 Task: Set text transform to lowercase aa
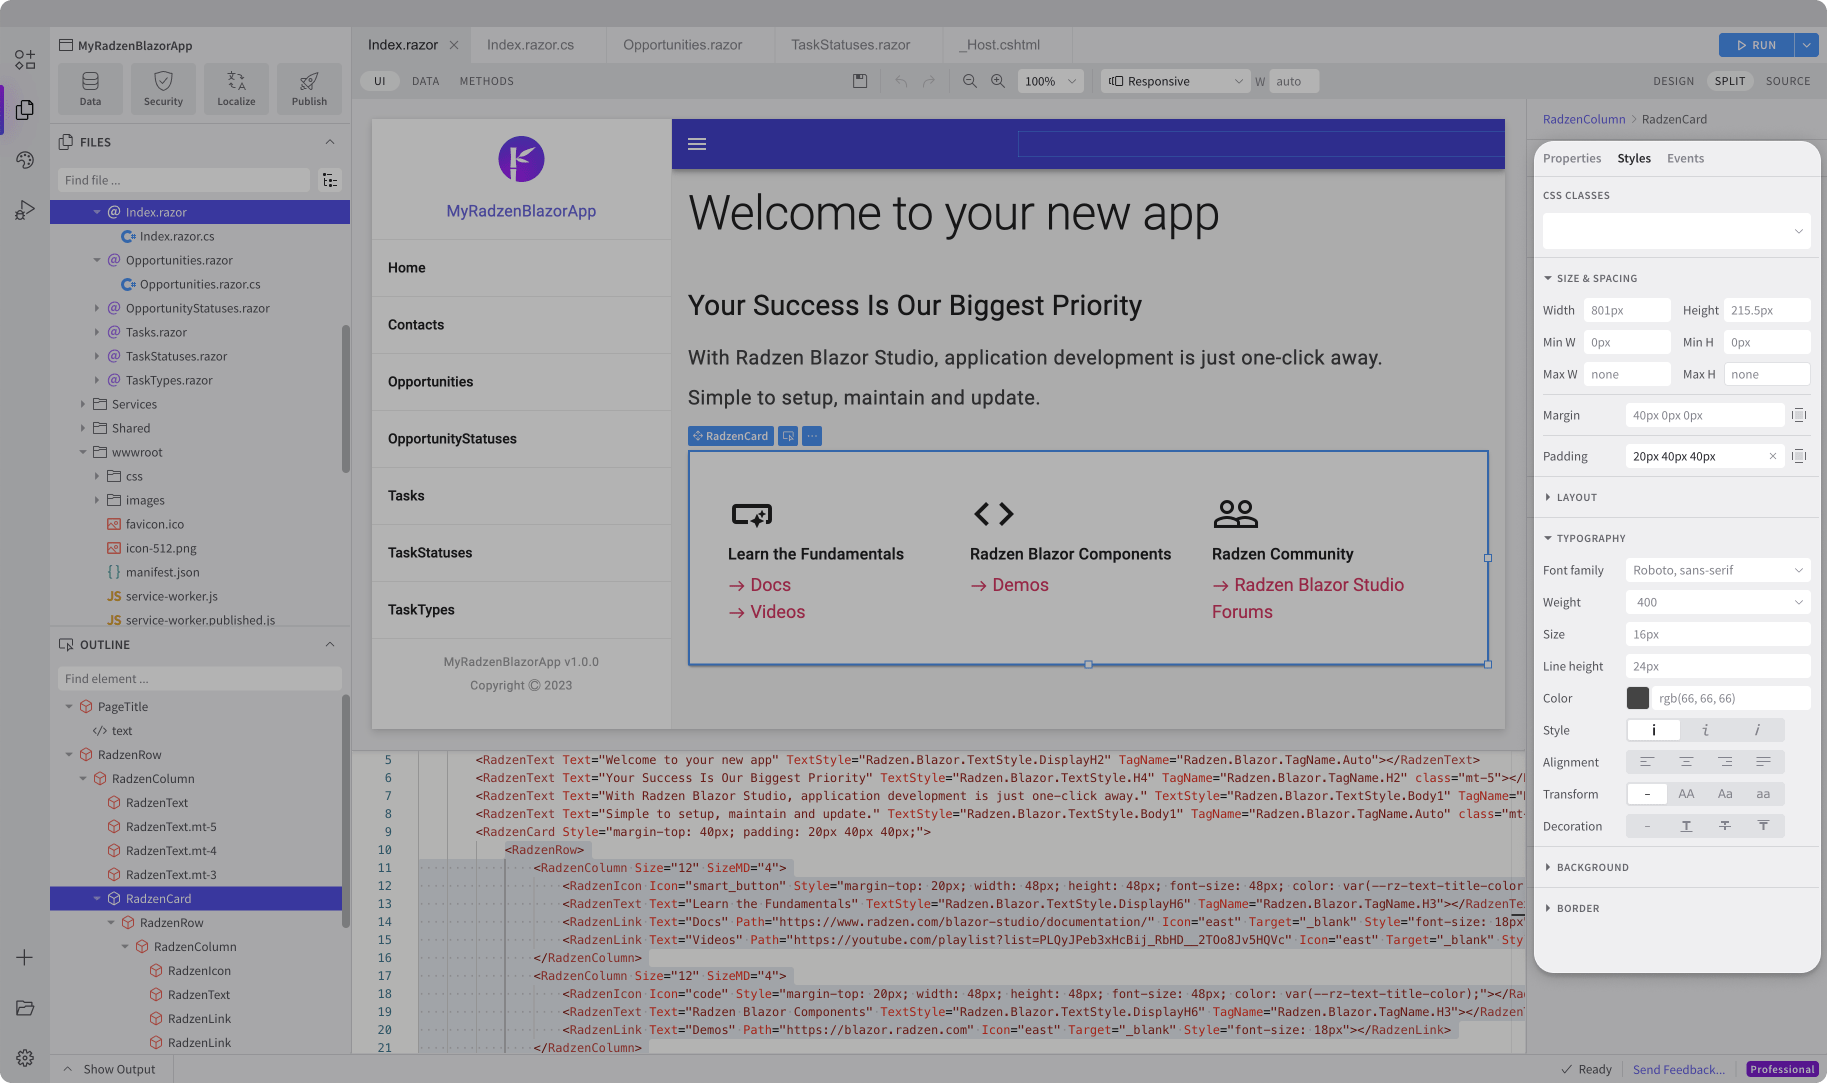pos(1763,794)
